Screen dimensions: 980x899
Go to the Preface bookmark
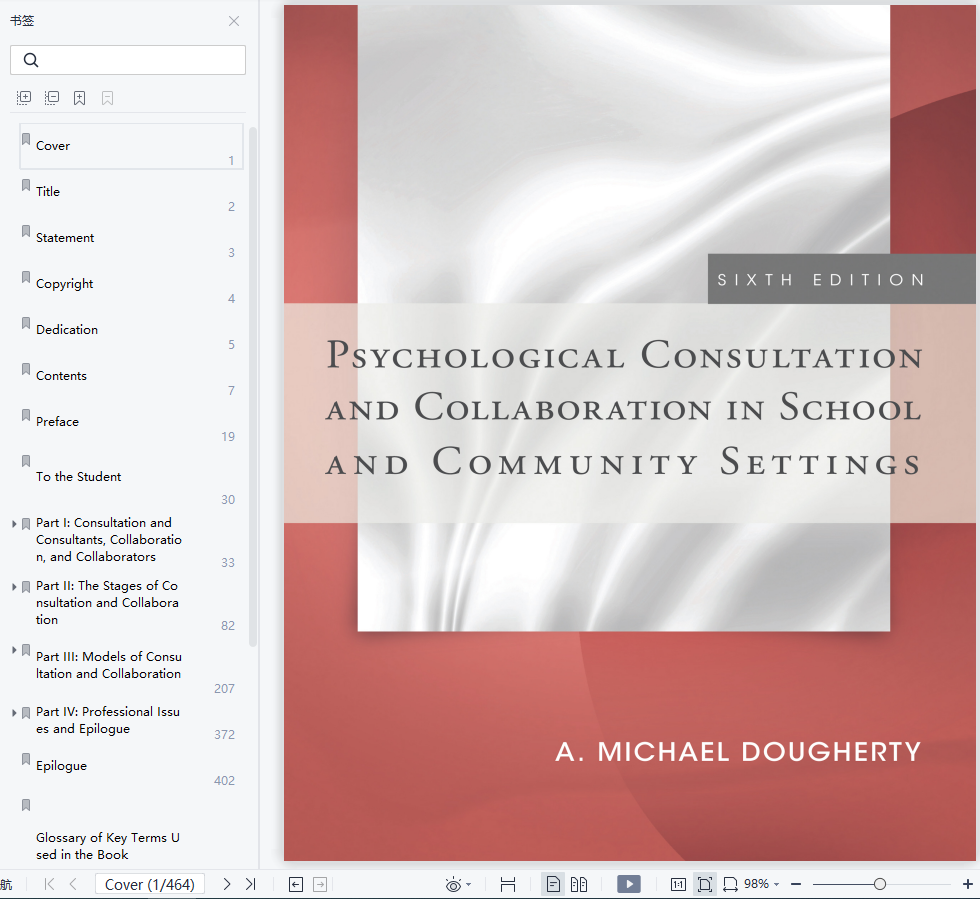[x=131, y=422]
